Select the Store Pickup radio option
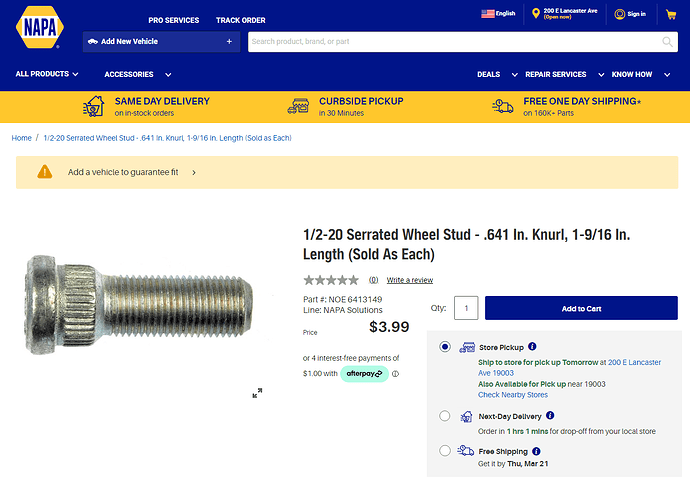 (445, 347)
